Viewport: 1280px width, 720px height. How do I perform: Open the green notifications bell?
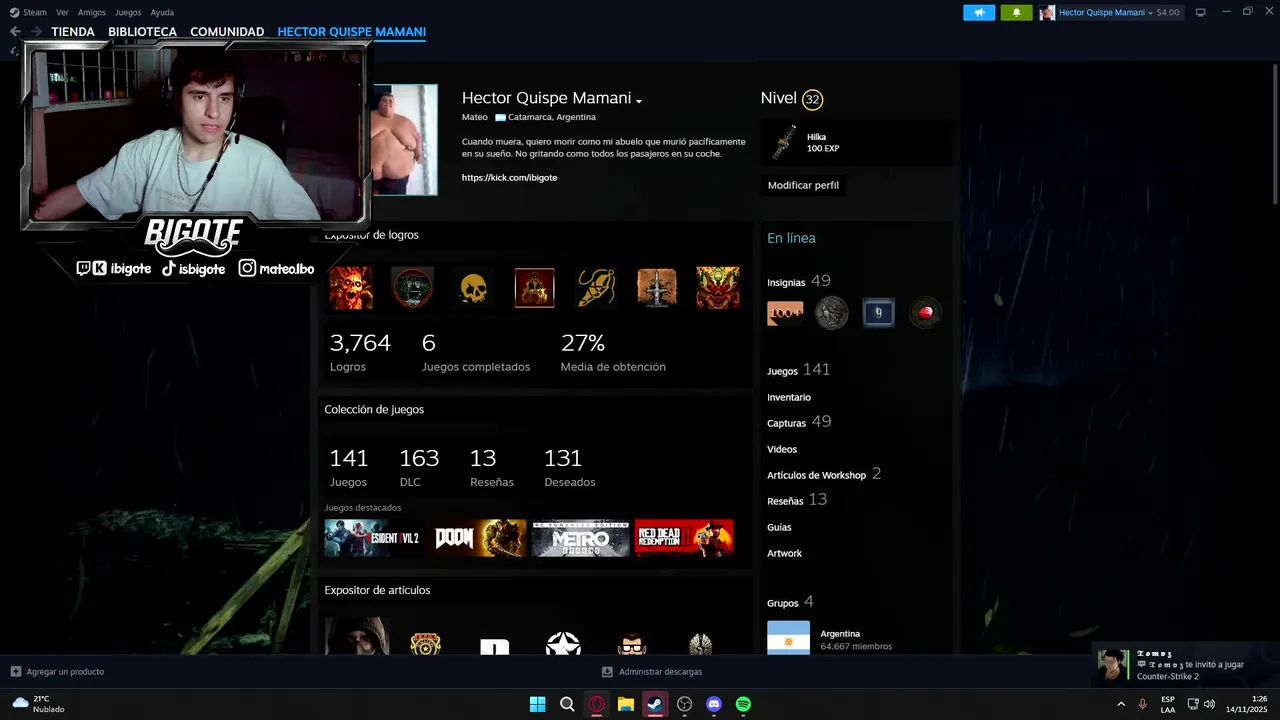[x=1016, y=12]
